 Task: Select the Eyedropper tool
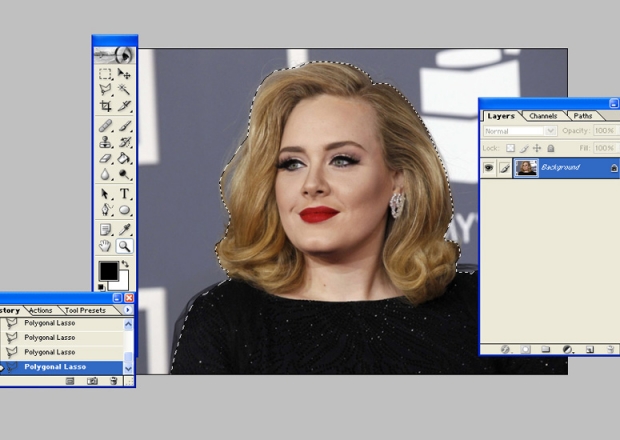point(125,229)
